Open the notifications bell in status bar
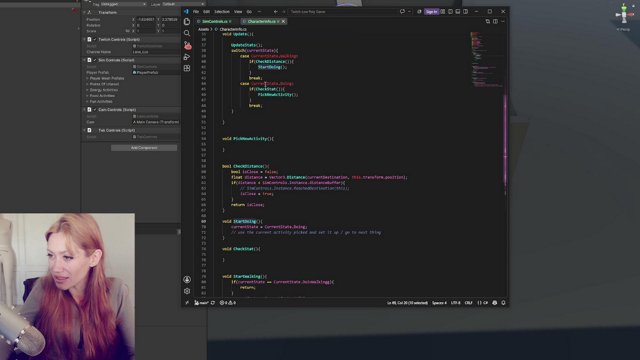 pyautogui.click(x=503, y=303)
